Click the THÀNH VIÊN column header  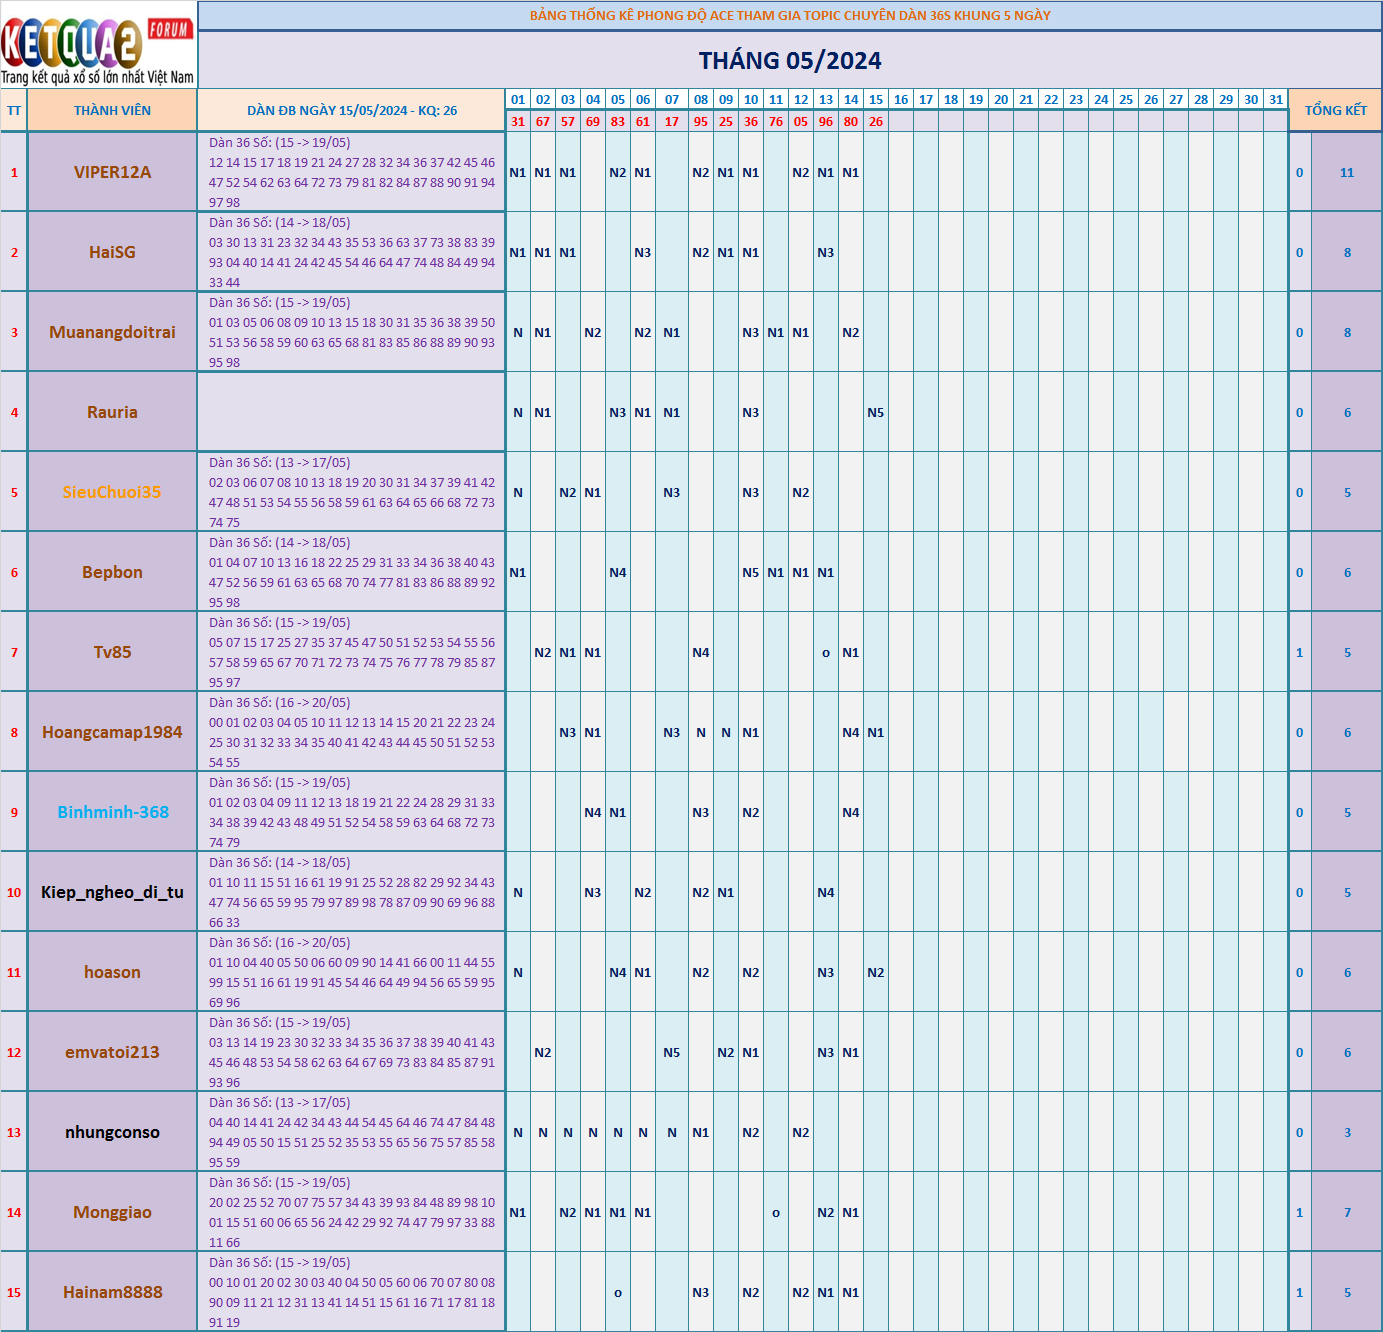tap(111, 110)
